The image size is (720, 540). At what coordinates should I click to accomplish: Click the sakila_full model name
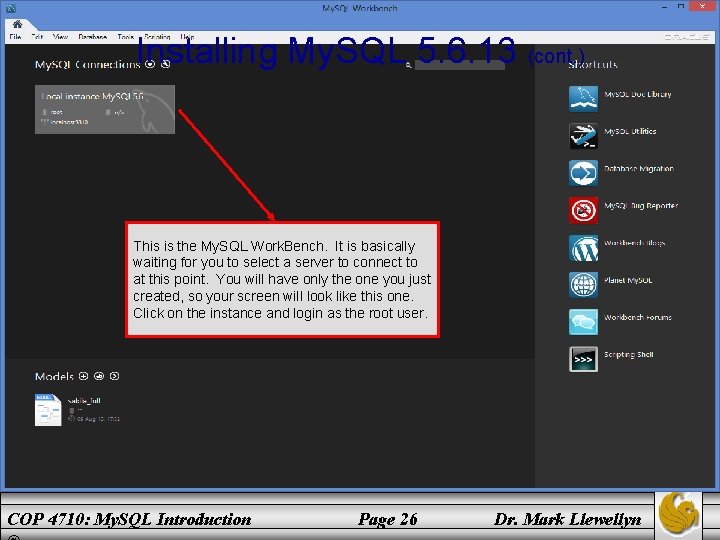click(x=84, y=400)
